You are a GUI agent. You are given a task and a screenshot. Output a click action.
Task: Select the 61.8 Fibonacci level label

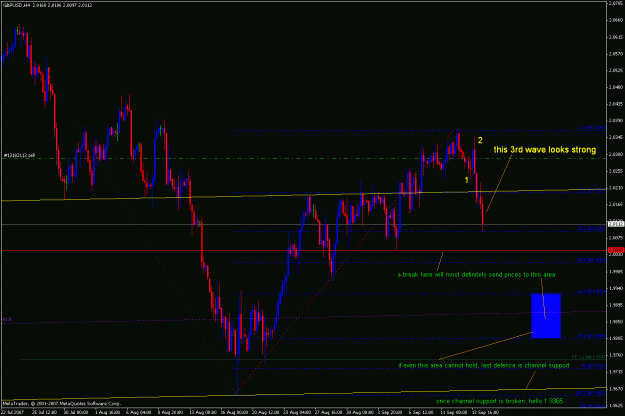click(x=592, y=292)
